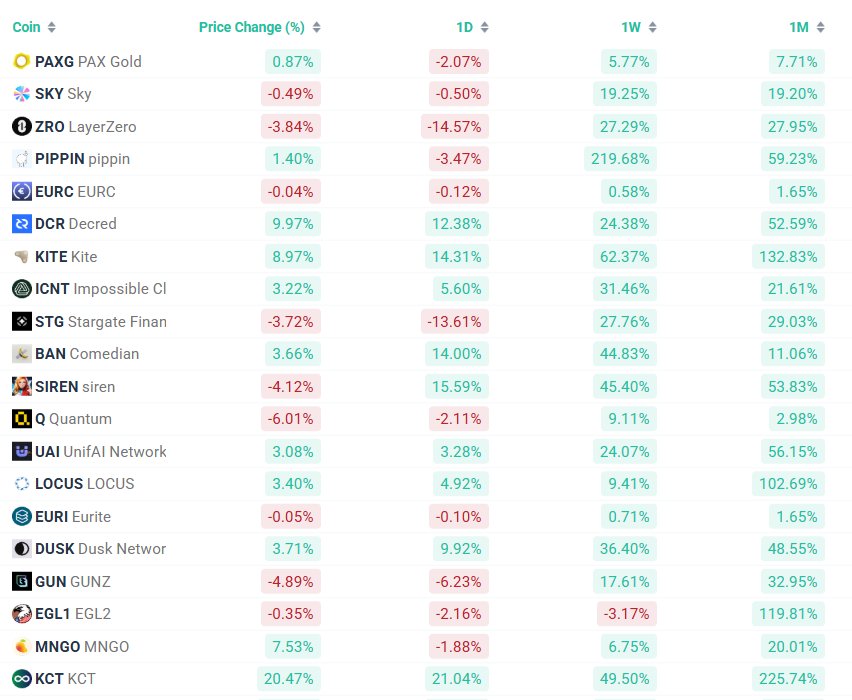Click the PAX Gold coin icon

coord(21,62)
